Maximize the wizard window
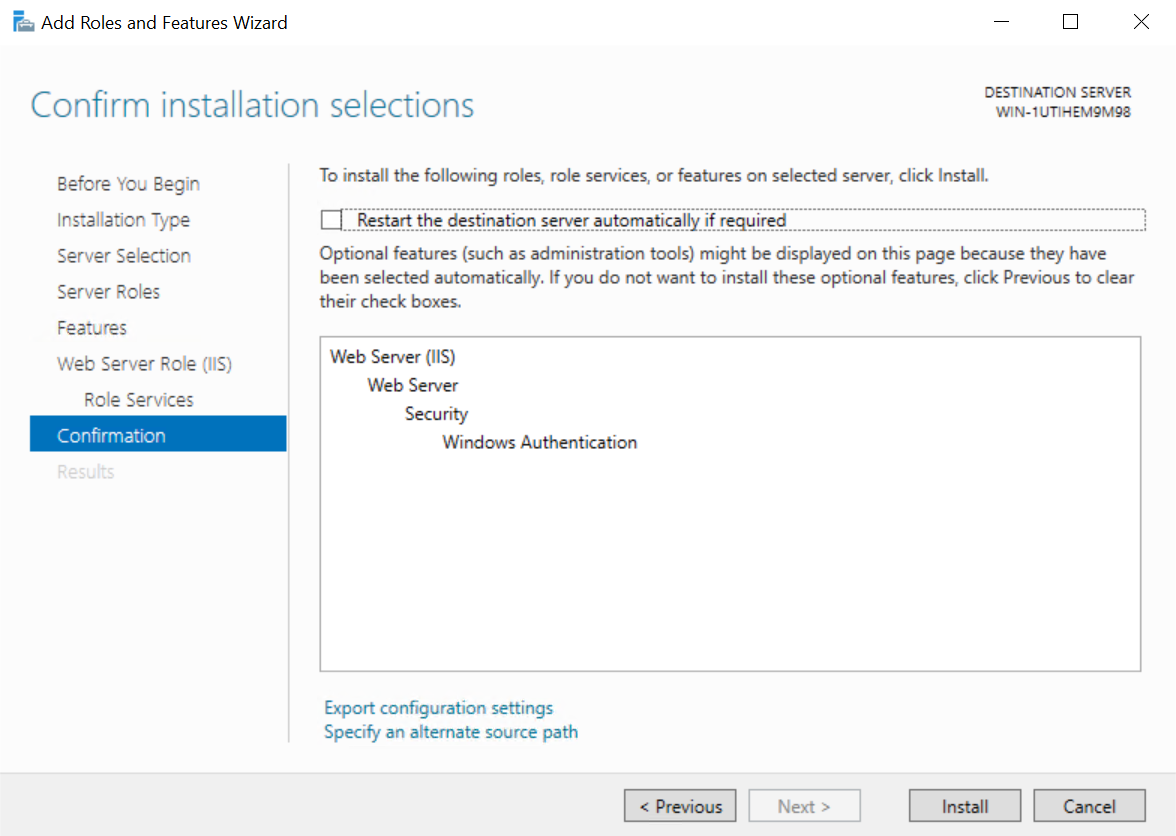Image resolution: width=1176 pixels, height=836 pixels. 1070,22
